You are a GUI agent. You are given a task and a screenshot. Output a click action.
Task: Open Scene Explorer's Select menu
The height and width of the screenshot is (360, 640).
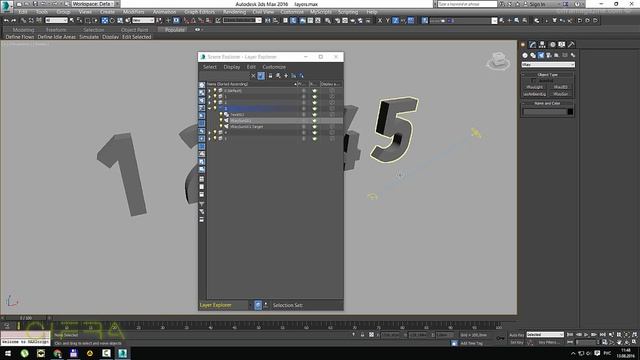(x=210, y=67)
